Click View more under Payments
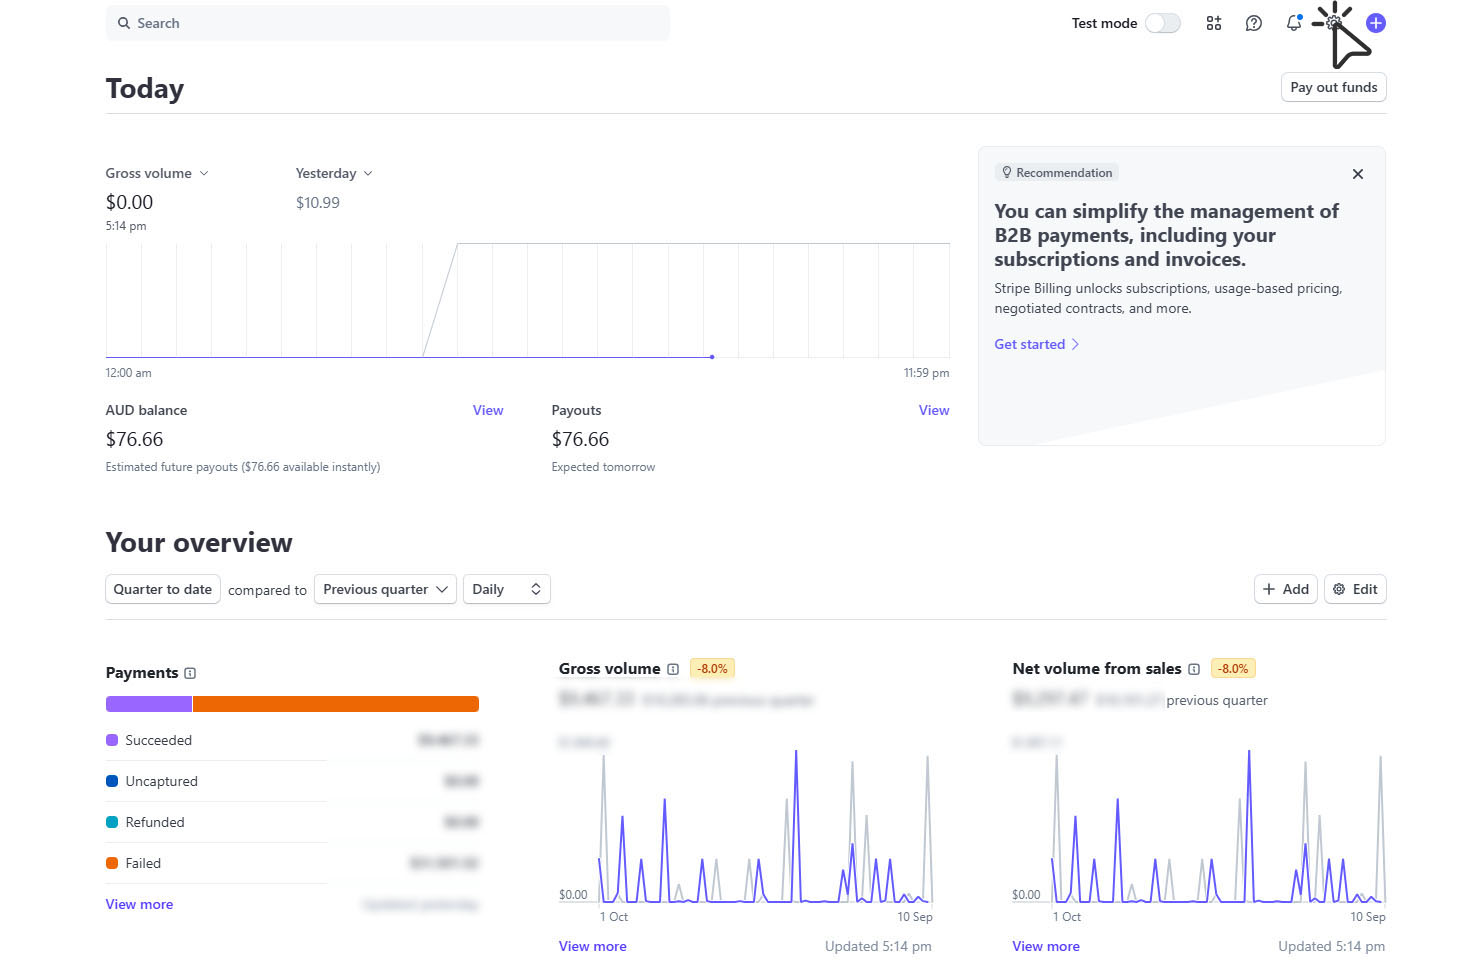Screen dimensions: 1482x973 [139, 904]
